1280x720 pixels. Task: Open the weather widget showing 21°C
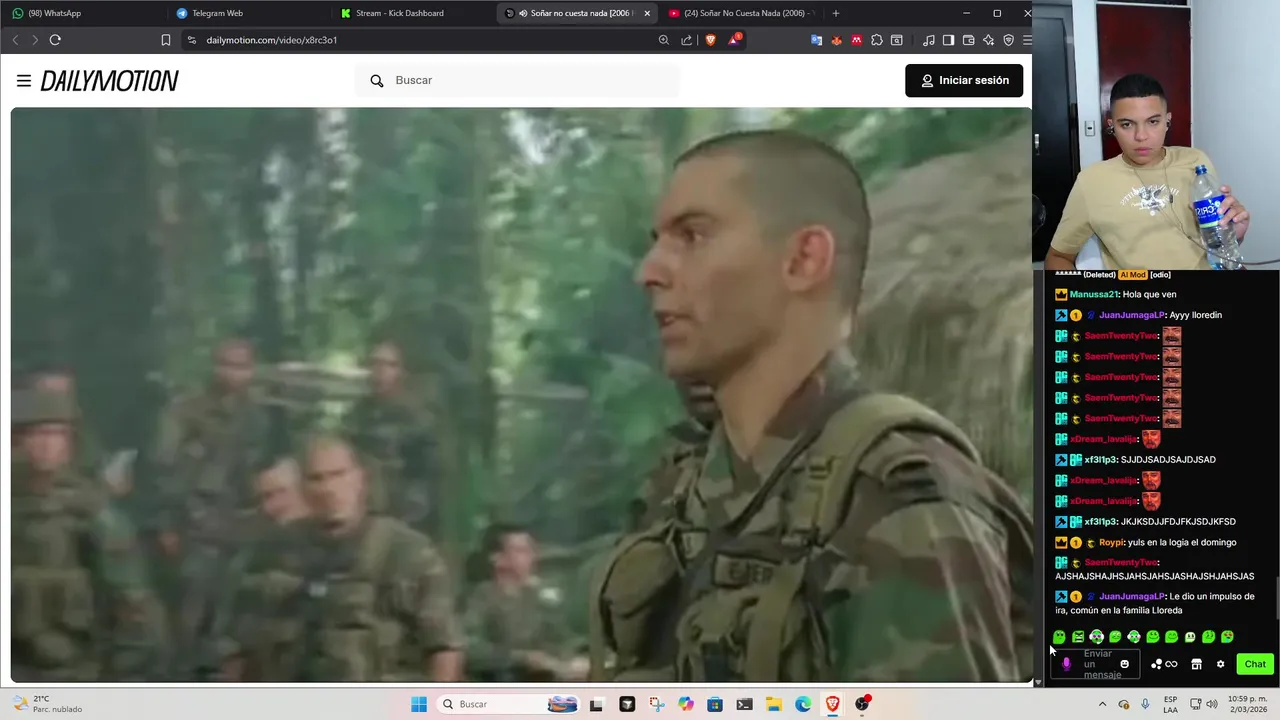click(45, 704)
